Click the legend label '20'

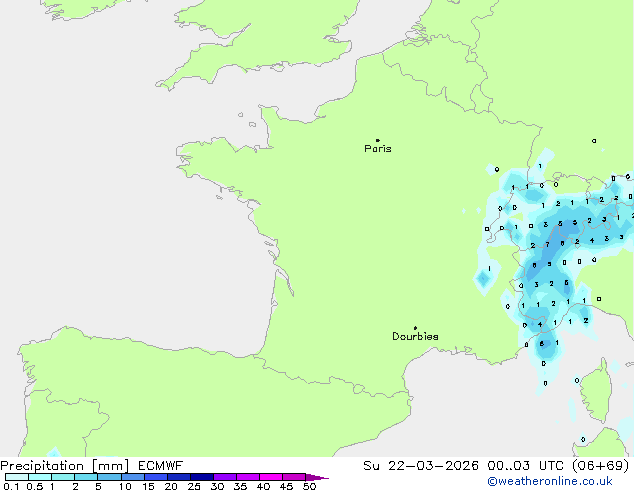(171, 486)
